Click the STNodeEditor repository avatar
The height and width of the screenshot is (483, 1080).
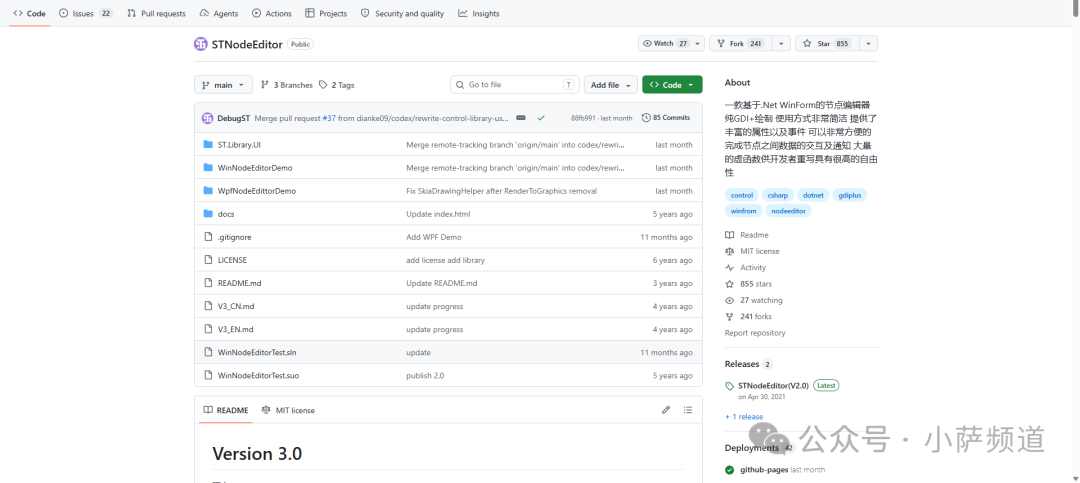click(200, 44)
